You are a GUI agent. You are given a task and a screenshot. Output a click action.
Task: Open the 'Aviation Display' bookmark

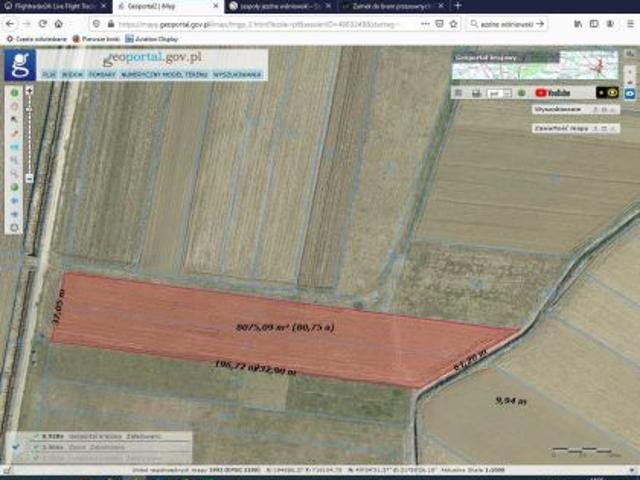click(152, 39)
